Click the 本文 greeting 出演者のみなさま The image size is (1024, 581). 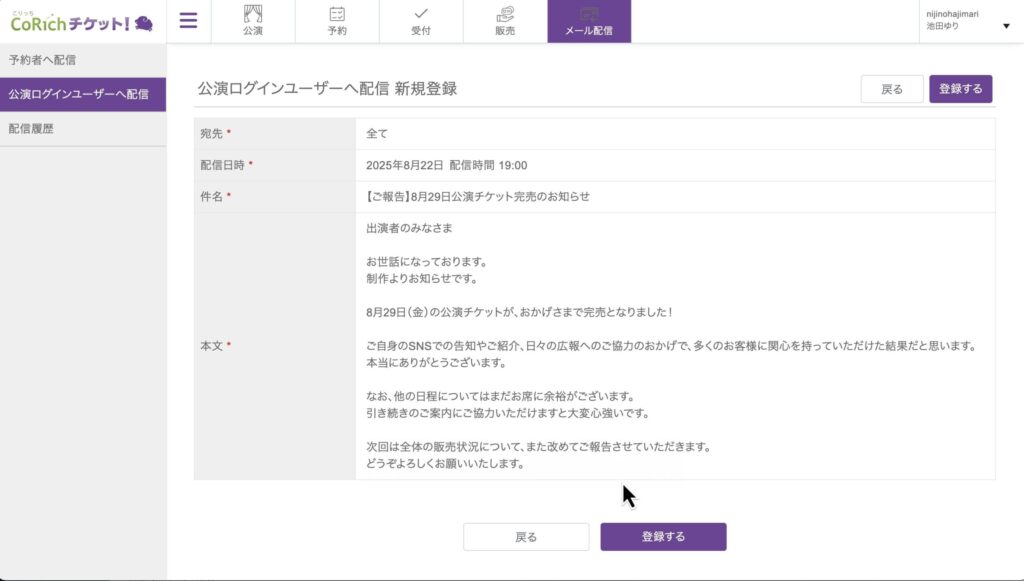(409, 228)
